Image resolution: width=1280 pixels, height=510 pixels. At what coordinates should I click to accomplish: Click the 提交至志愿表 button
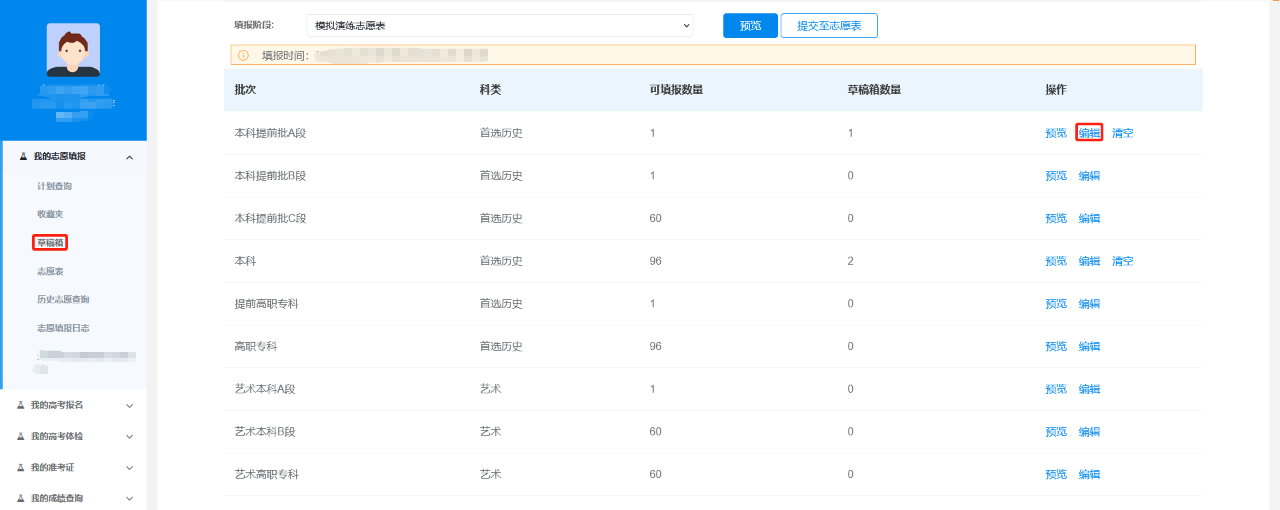pos(829,25)
